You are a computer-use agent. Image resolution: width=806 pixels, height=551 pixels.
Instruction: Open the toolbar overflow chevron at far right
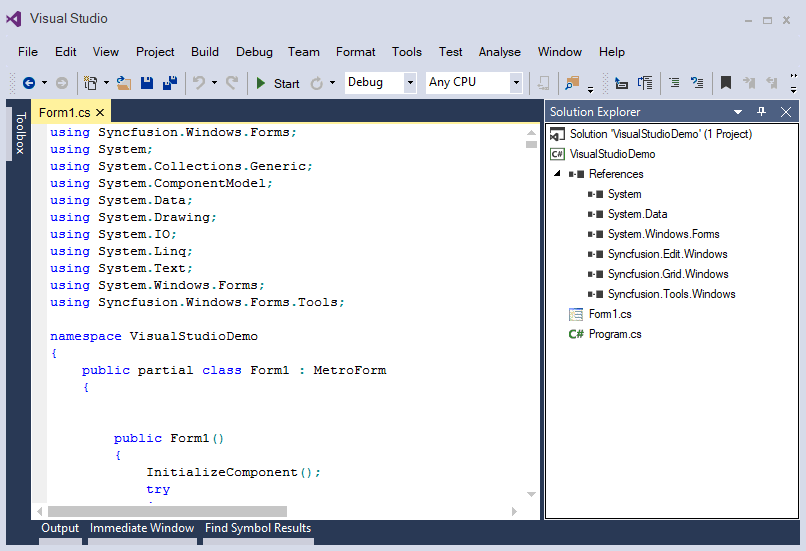tap(794, 83)
